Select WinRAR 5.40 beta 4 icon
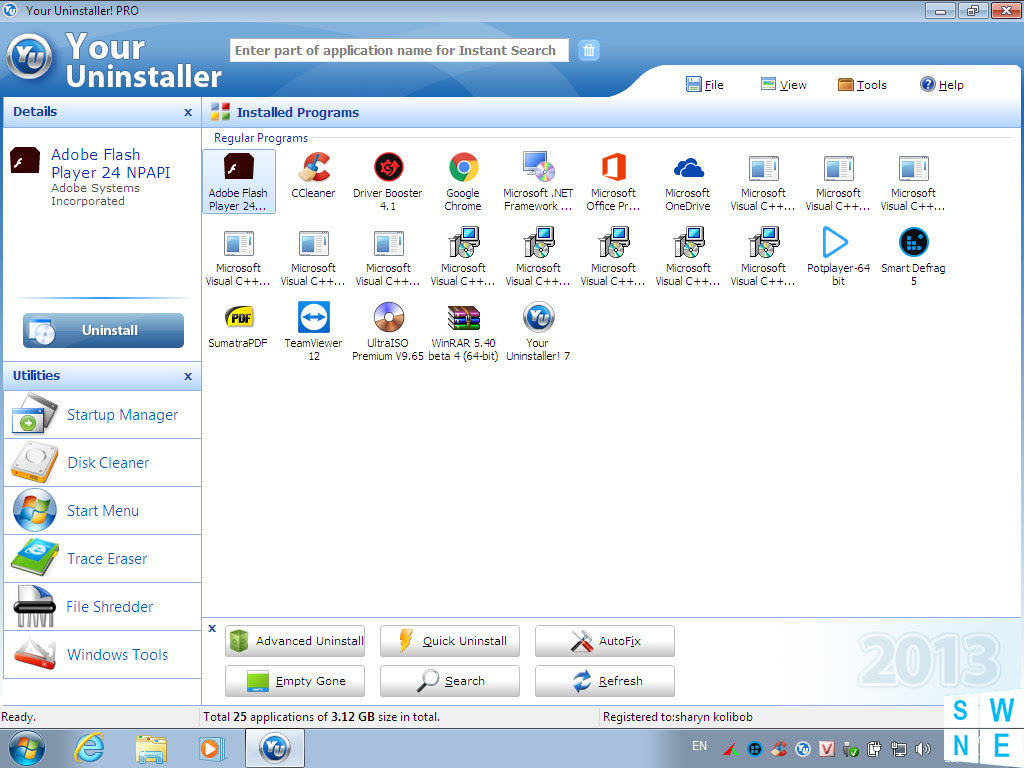1024x768 pixels. 463,331
